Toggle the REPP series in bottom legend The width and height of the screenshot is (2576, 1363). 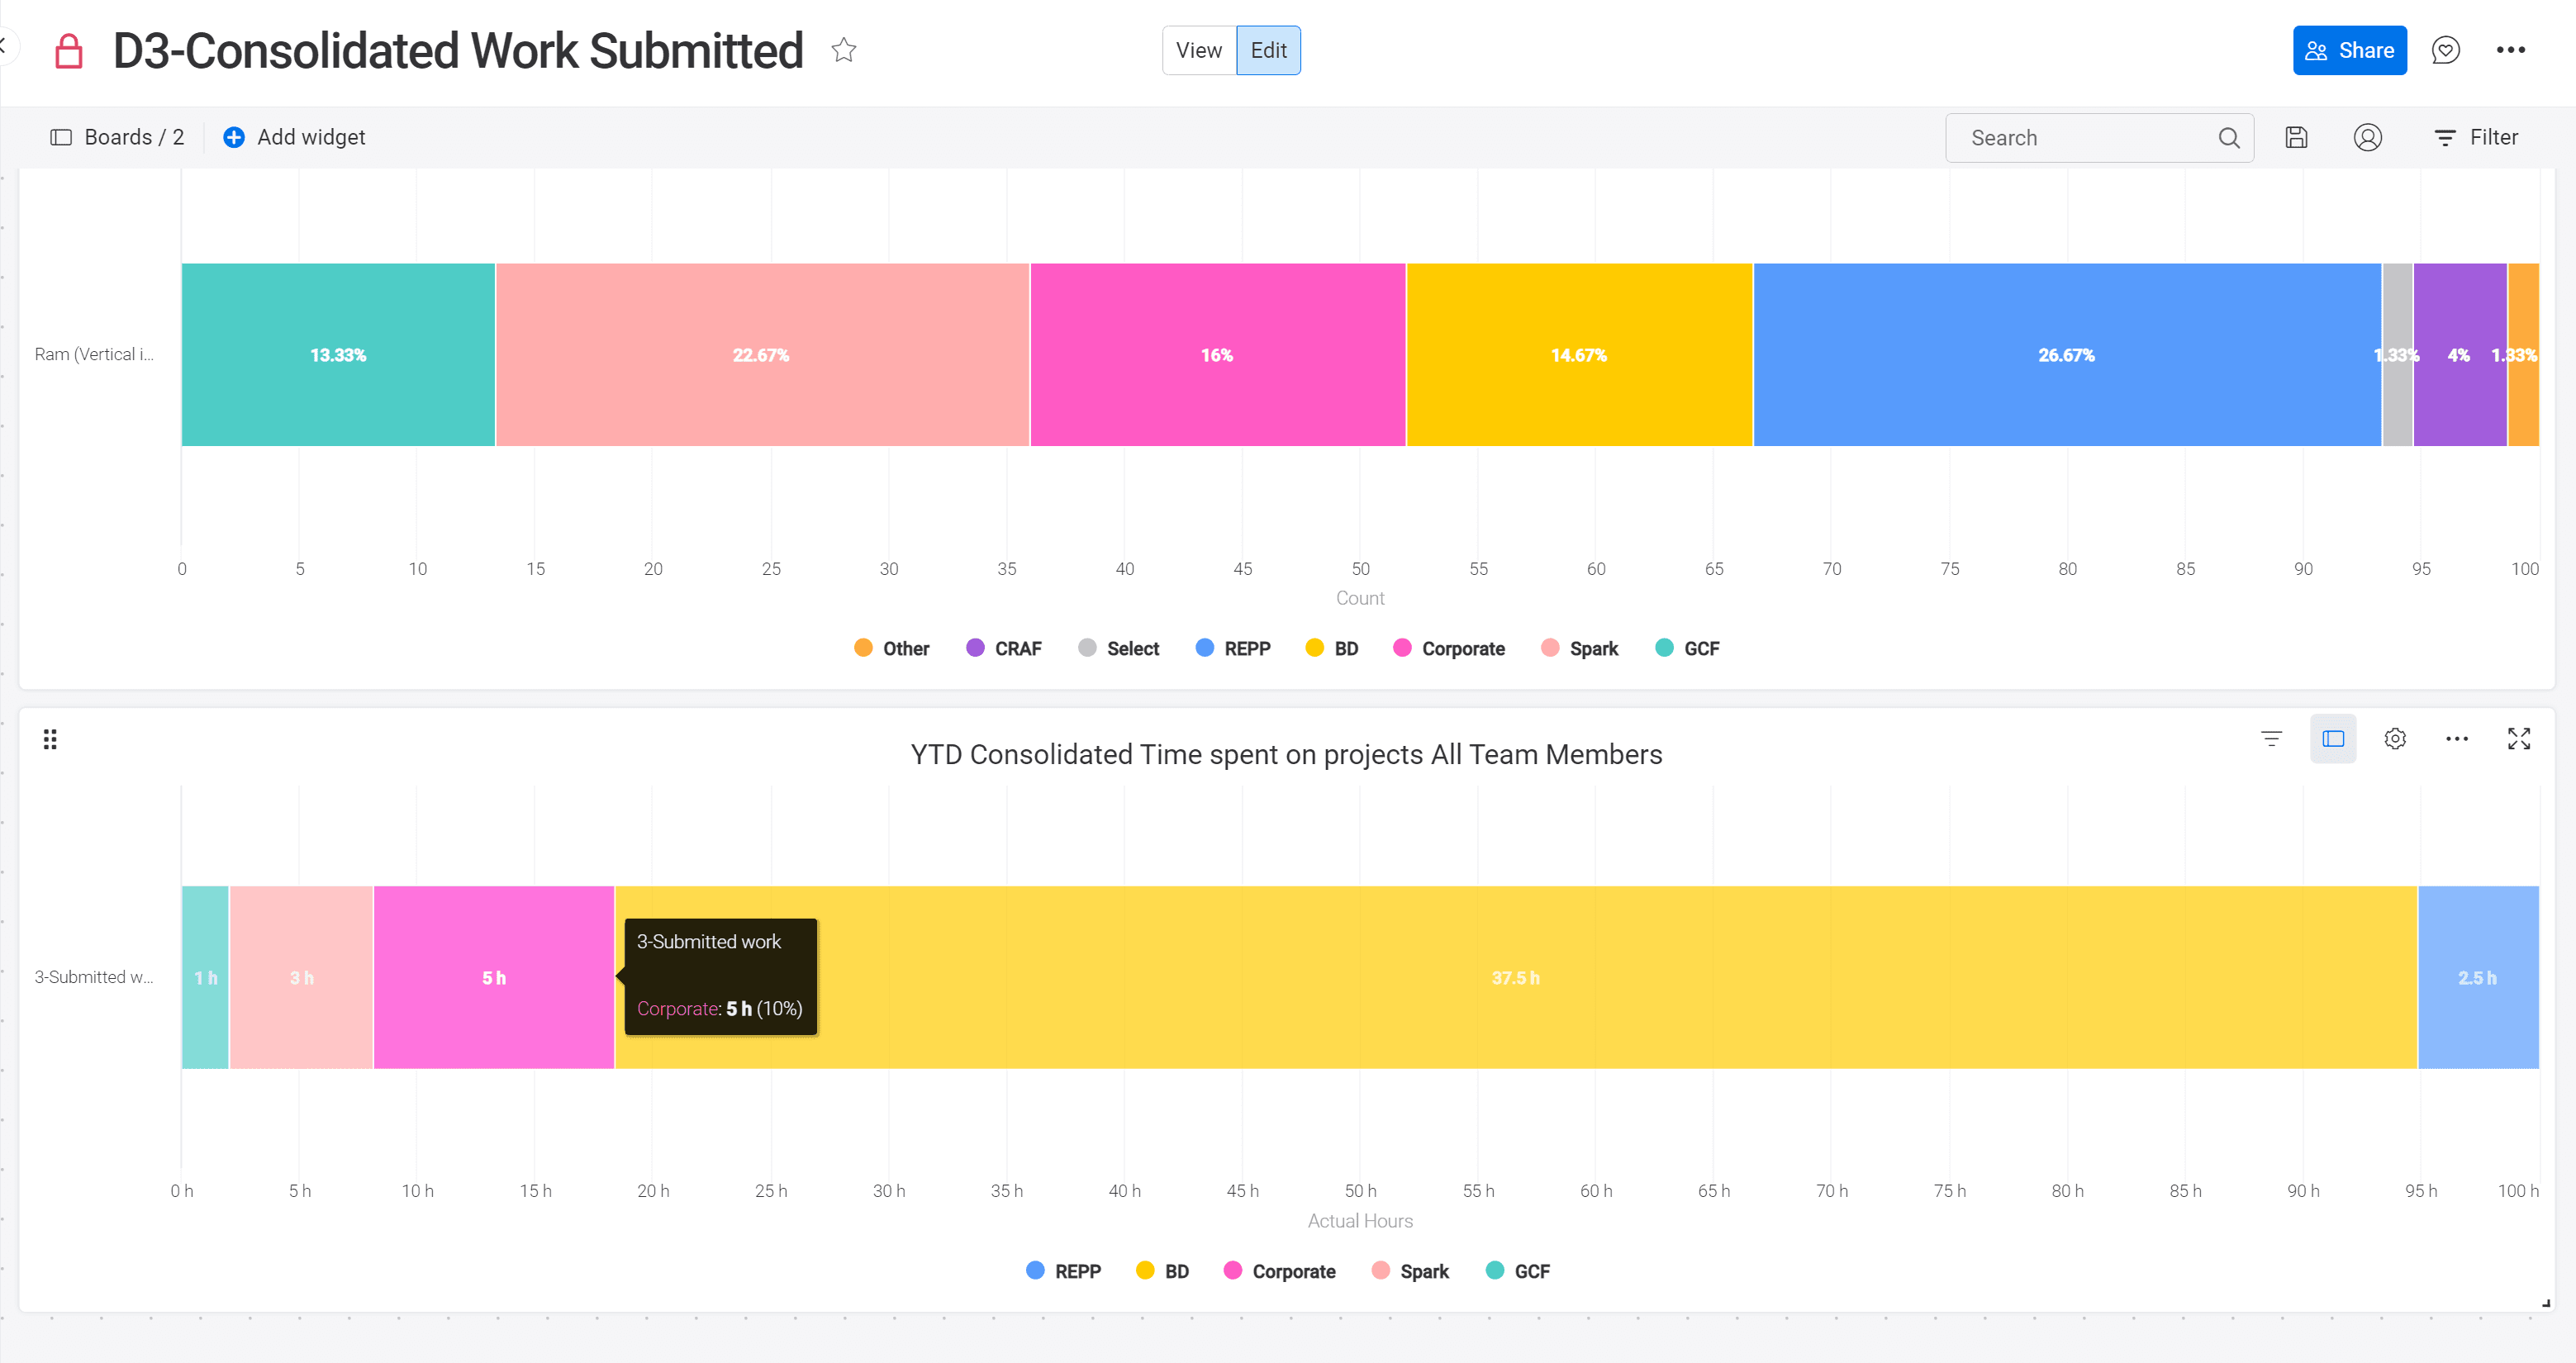pos(1064,1271)
